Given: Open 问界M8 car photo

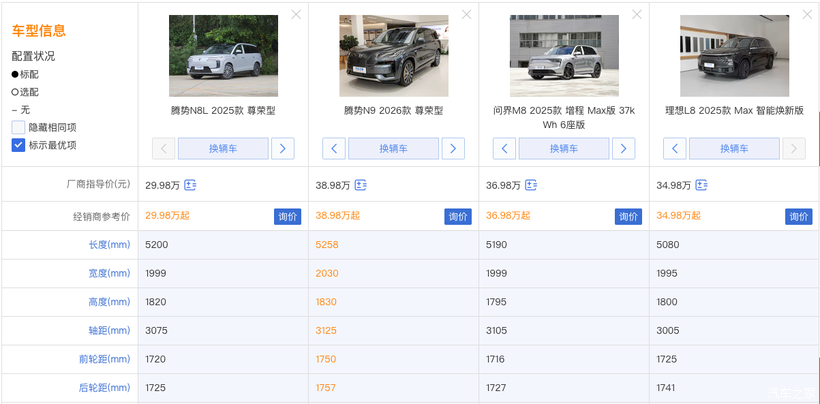Looking at the screenshot, I should 564,56.
